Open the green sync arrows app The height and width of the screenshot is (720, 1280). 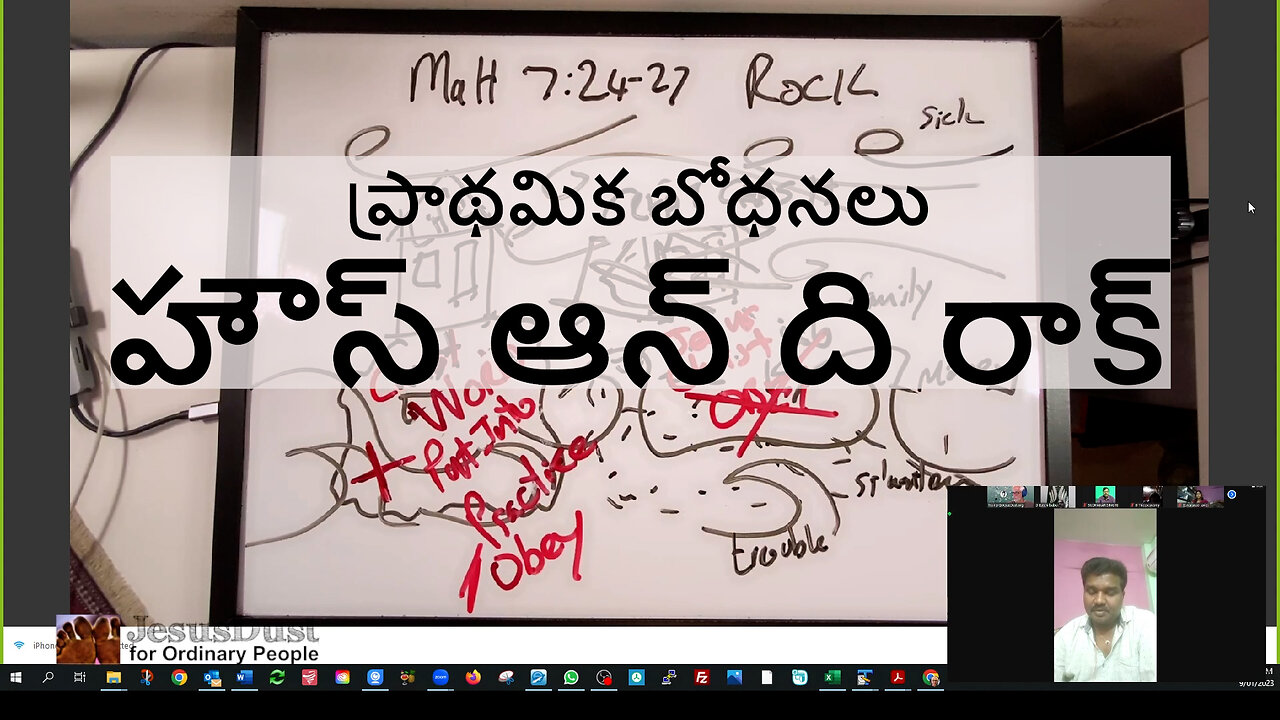pos(277,677)
